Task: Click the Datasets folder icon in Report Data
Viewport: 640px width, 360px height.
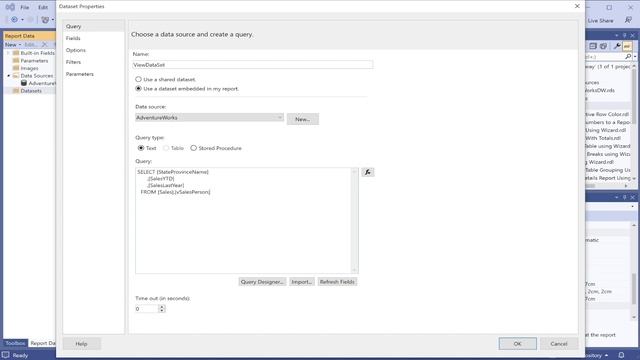Action: [16, 91]
